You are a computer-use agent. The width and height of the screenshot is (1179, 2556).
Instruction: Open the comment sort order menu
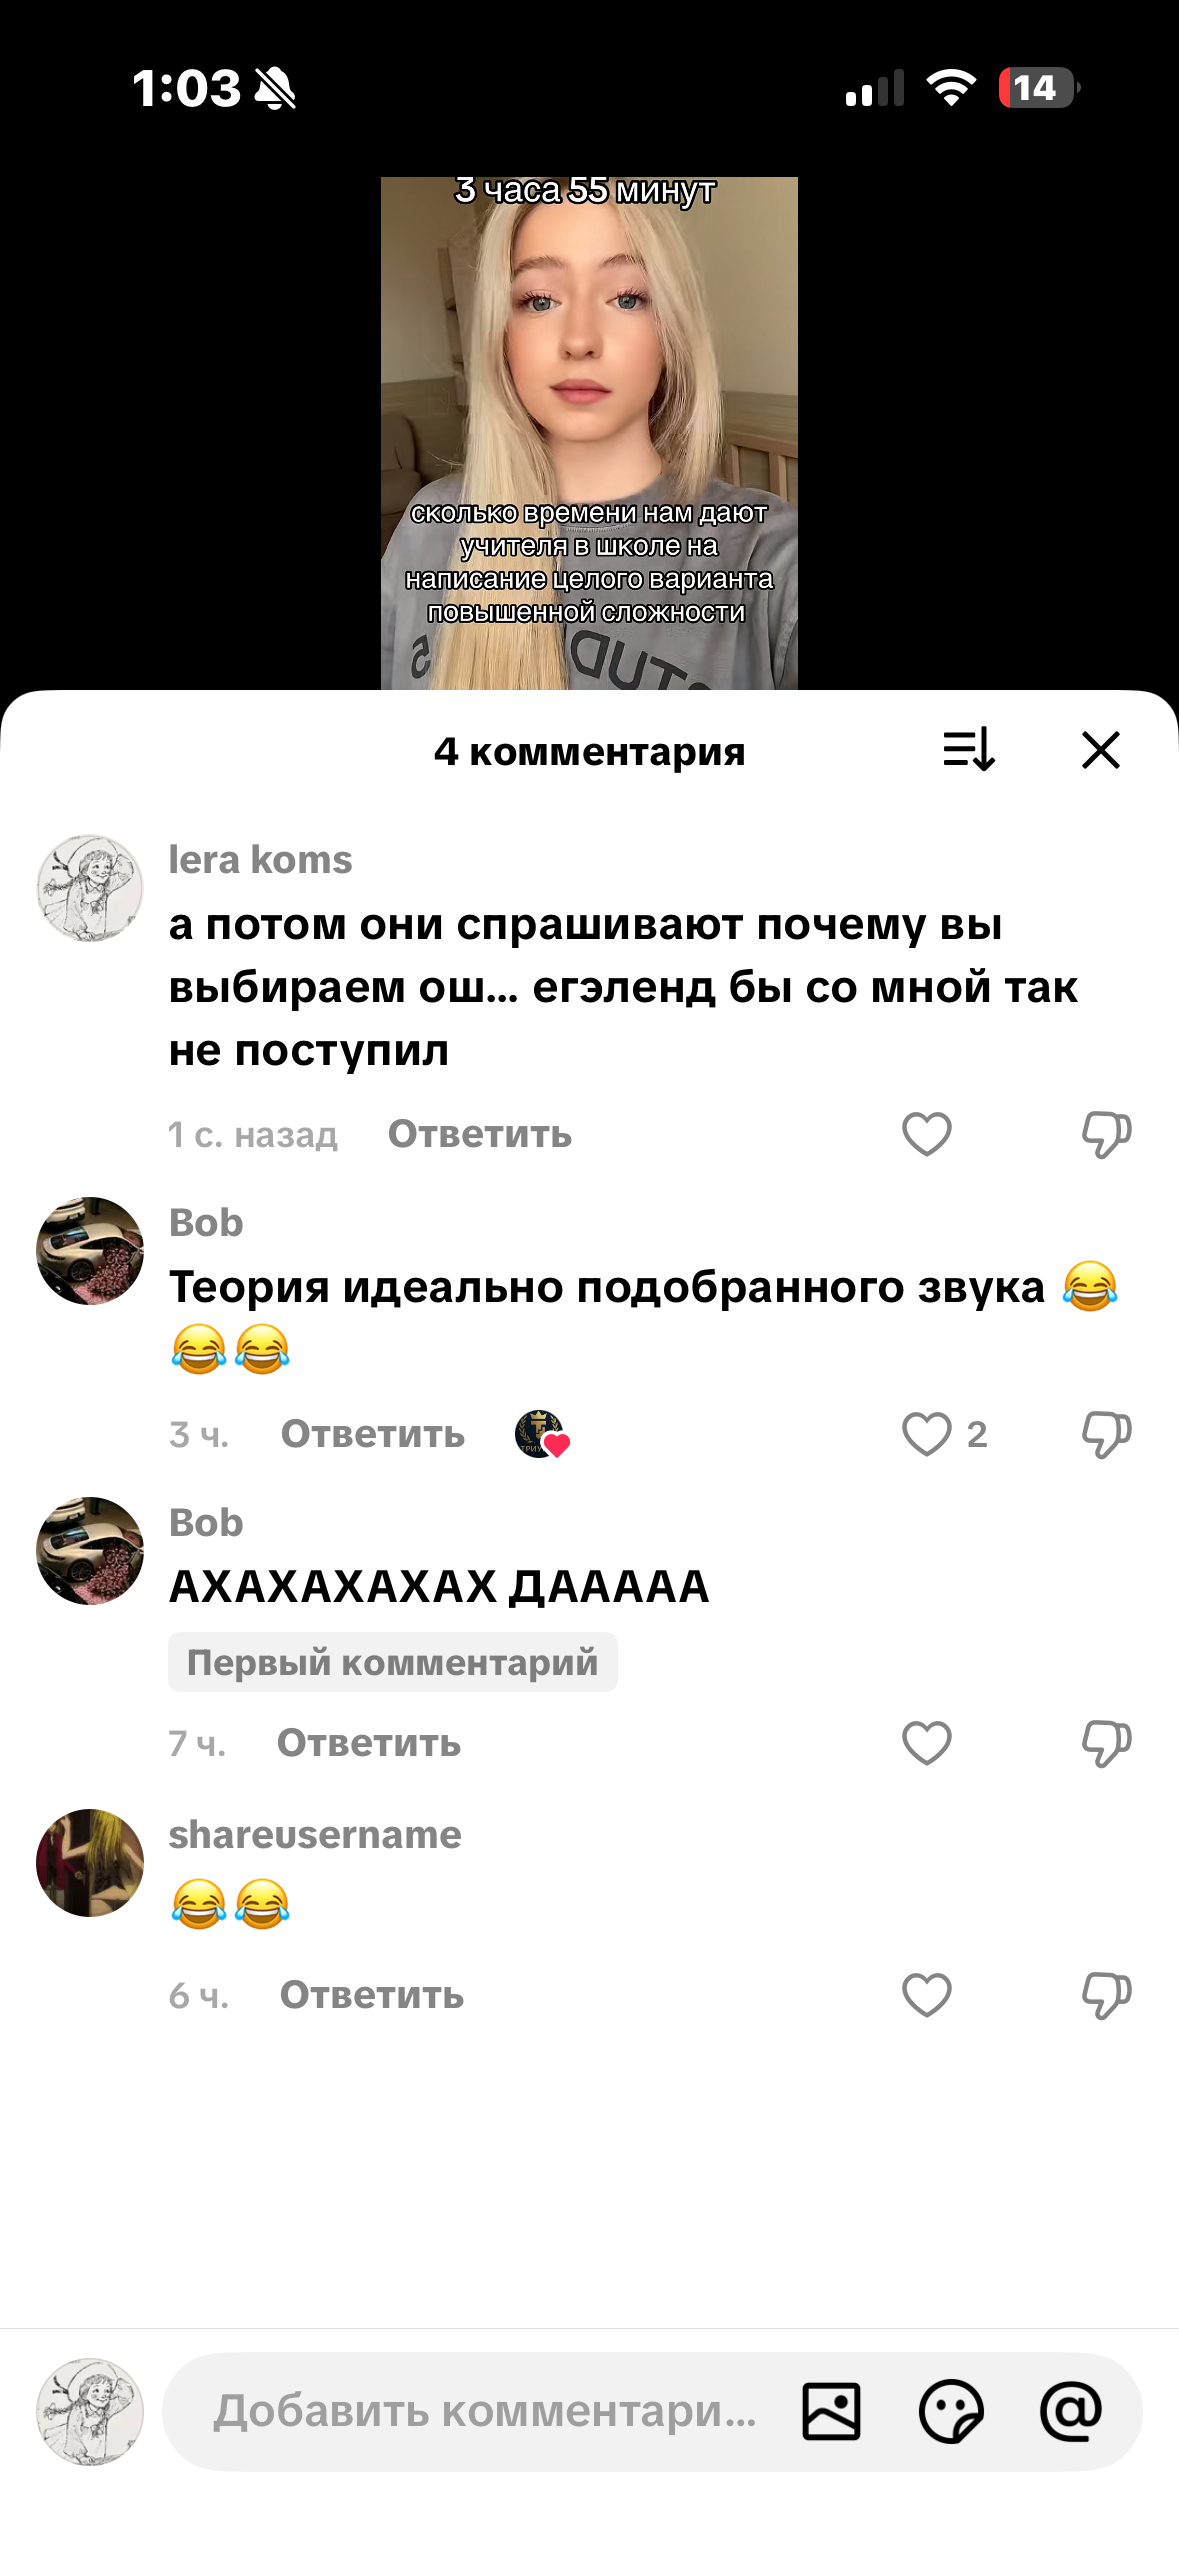[x=968, y=749]
